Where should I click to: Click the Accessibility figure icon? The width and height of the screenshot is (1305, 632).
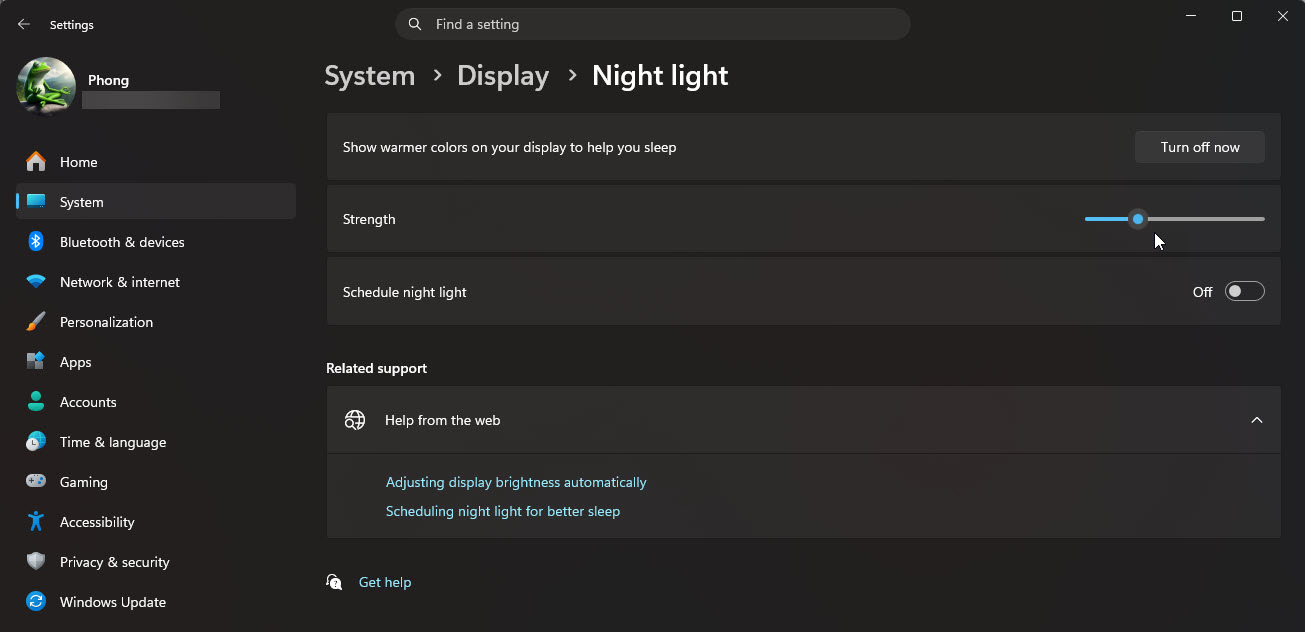point(36,522)
